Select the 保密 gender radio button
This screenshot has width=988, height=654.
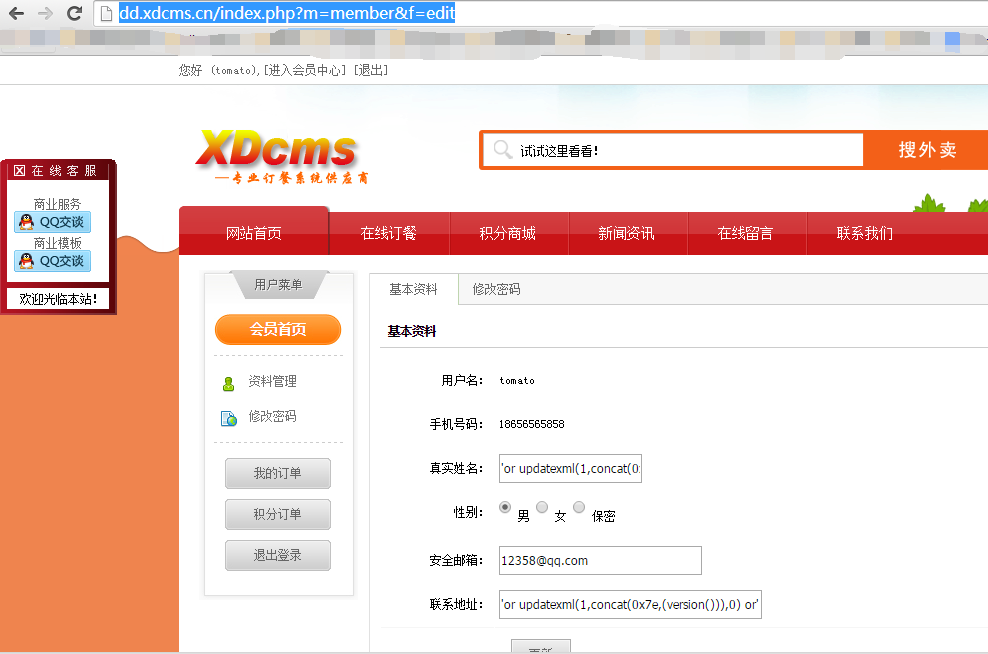coord(579,507)
